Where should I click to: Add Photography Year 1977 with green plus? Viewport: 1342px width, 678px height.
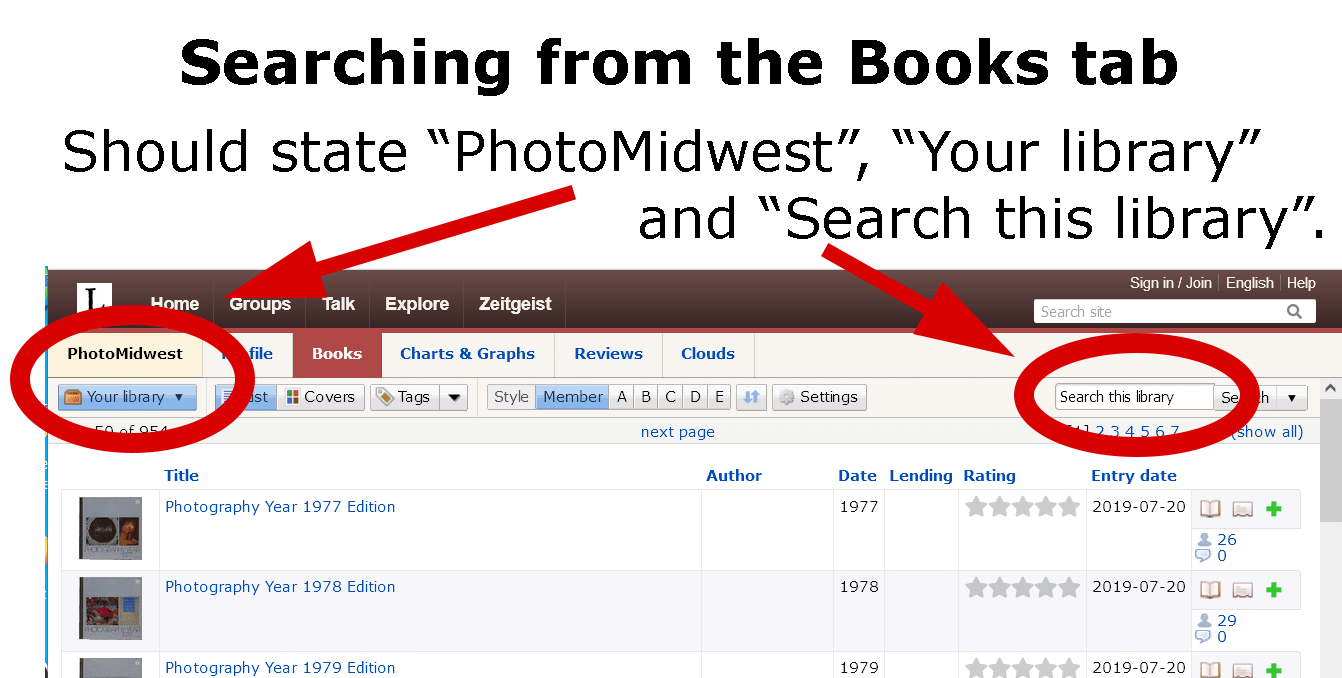[x=1273, y=509]
